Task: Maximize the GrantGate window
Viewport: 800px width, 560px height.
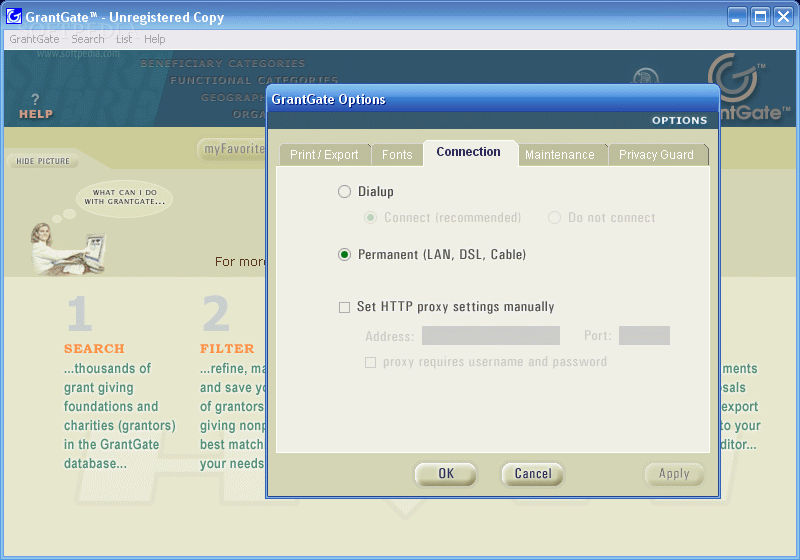Action: pos(760,17)
